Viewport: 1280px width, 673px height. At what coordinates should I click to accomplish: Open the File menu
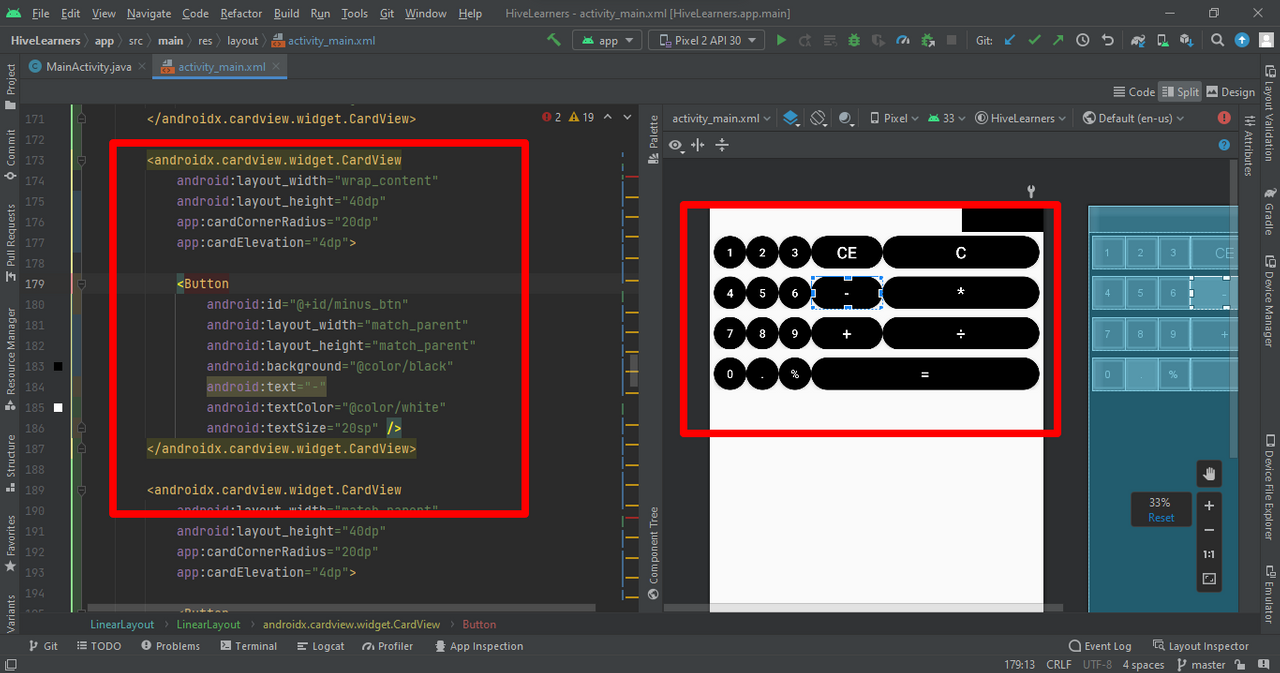(40, 13)
